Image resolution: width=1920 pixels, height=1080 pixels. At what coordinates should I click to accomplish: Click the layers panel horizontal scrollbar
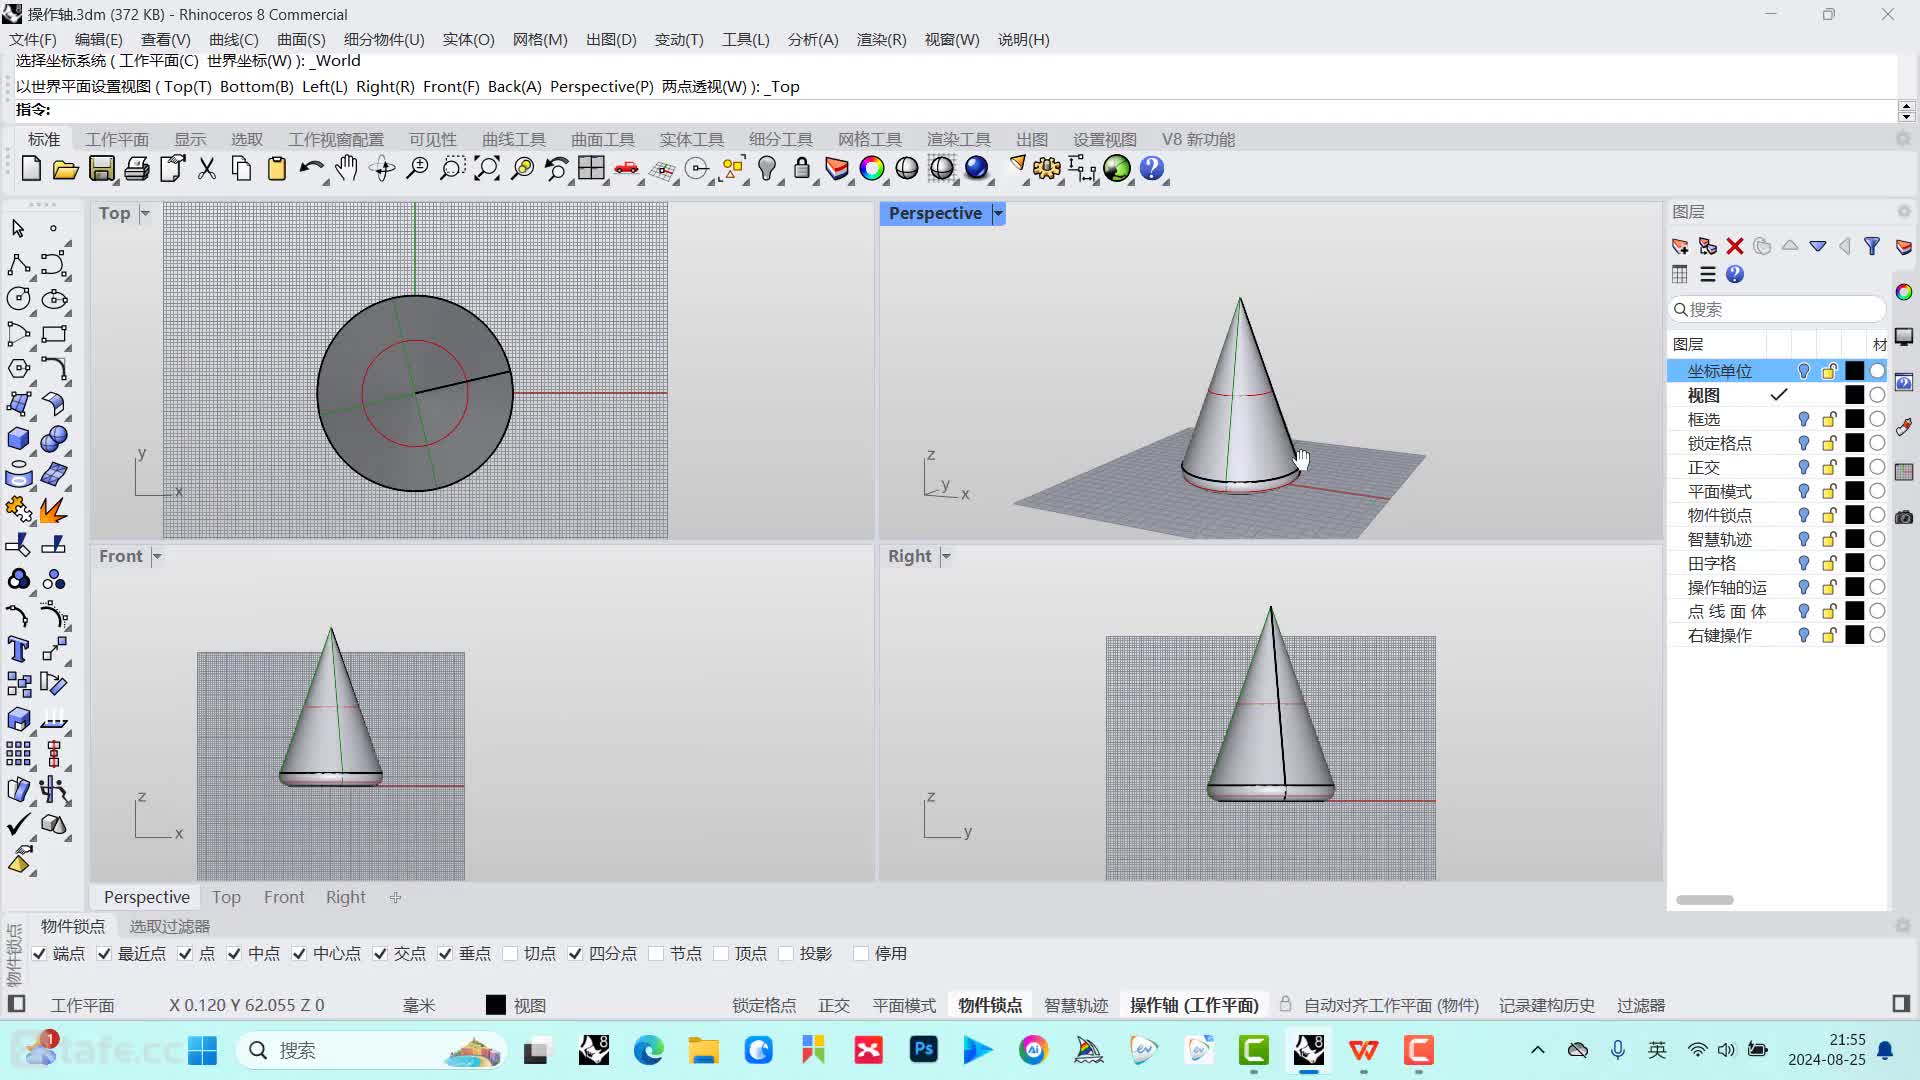point(1705,900)
